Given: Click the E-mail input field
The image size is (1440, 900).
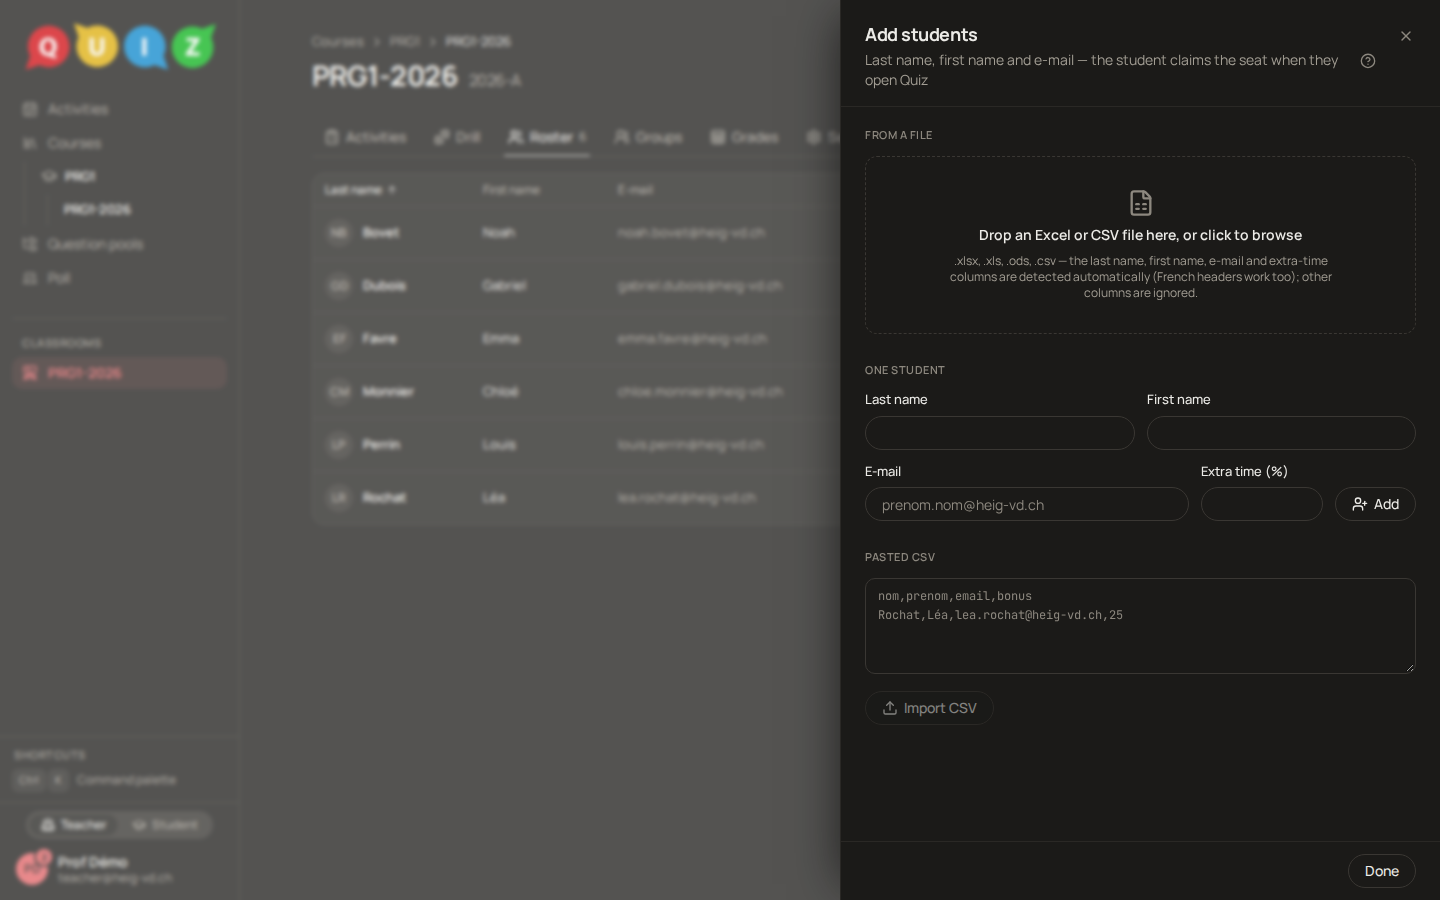Looking at the screenshot, I should [1027, 504].
